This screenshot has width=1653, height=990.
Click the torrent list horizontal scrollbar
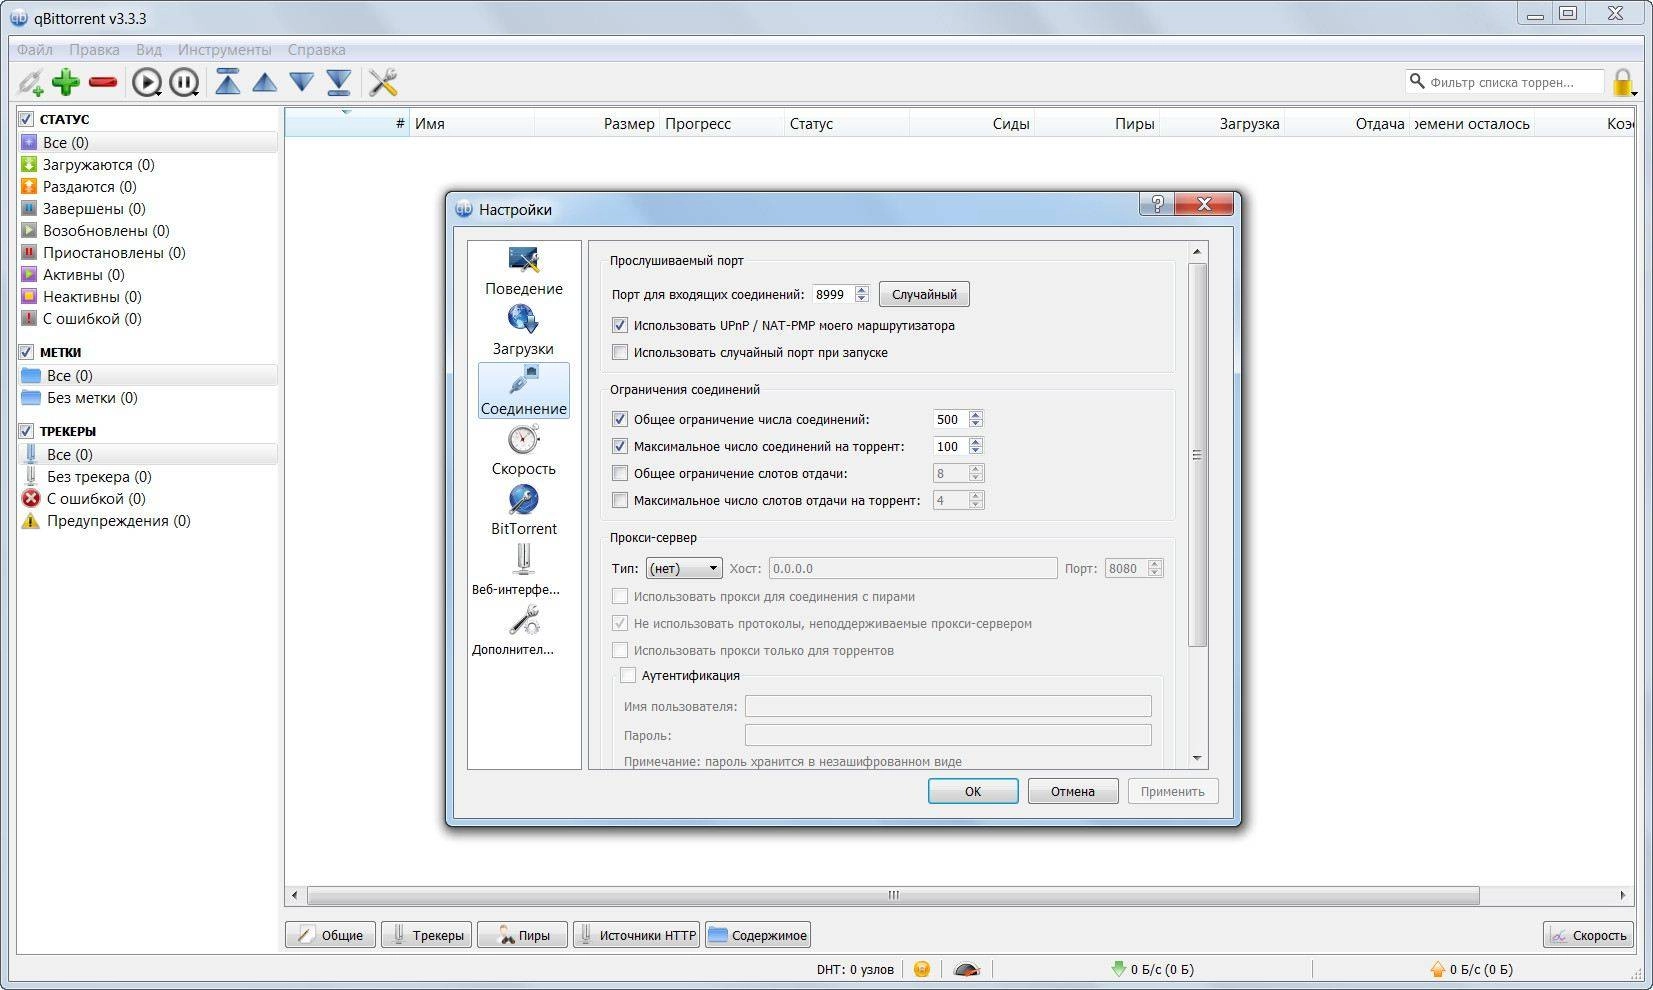[893, 895]
